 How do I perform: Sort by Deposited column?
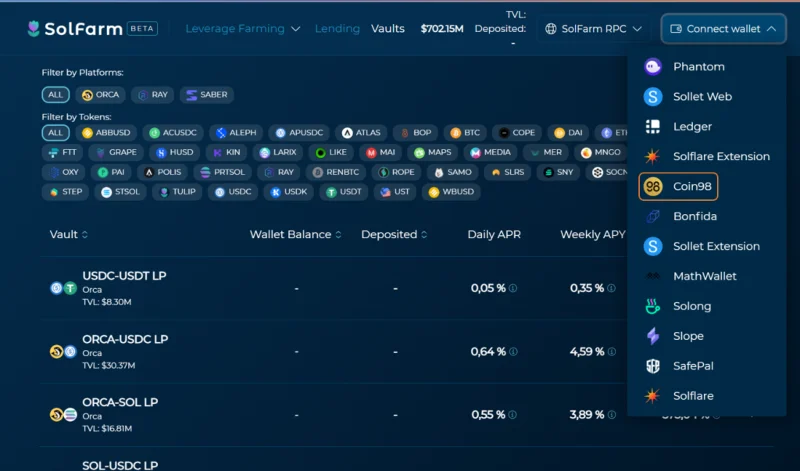[394, 234]
